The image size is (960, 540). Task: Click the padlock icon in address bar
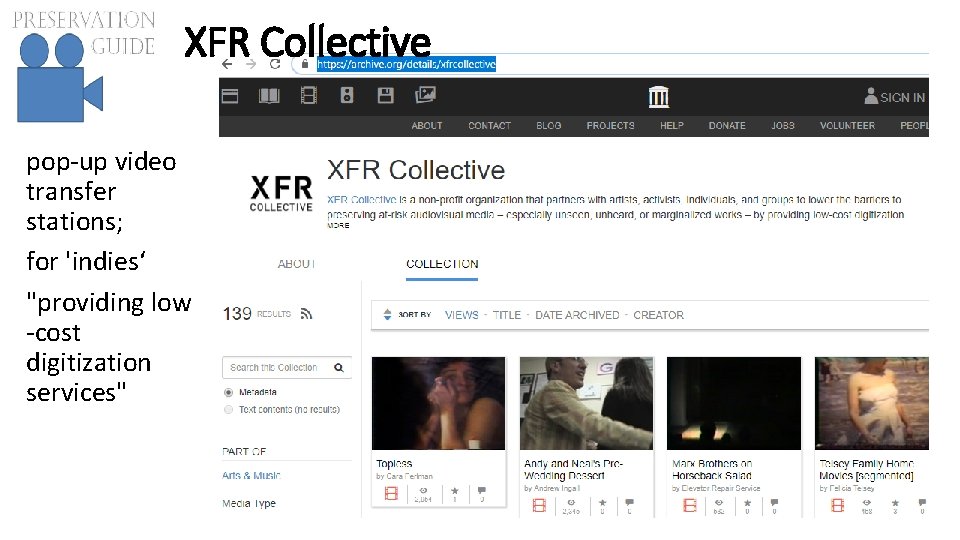coord(305,64)
